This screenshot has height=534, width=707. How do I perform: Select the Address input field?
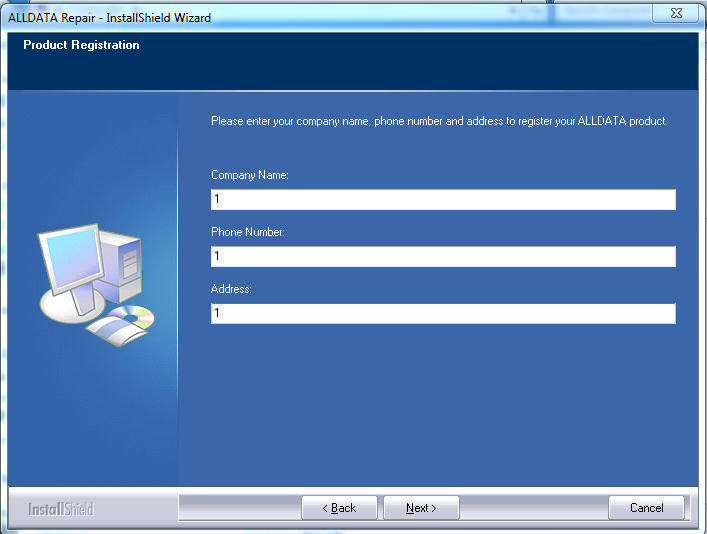point(443,313)
